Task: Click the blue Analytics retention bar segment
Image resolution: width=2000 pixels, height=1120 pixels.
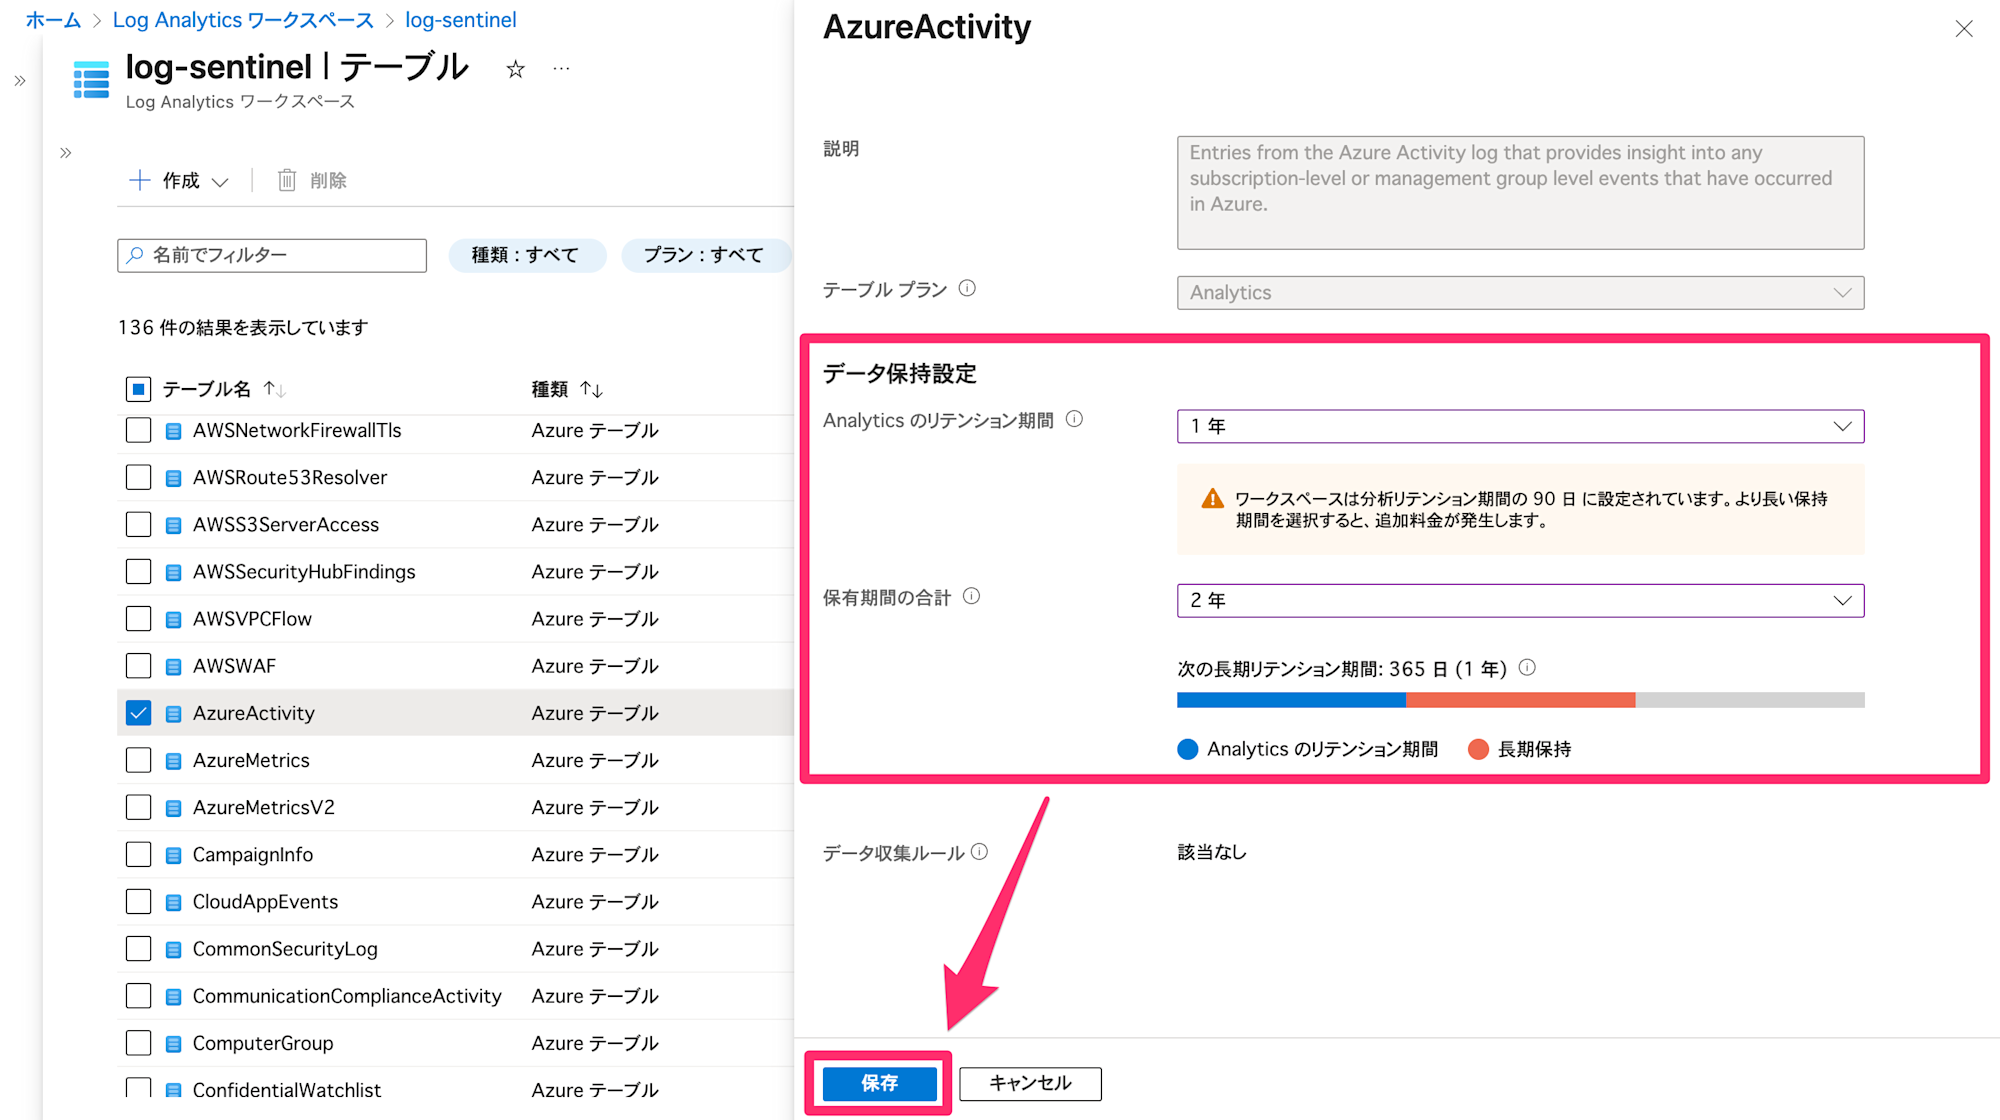Action: (1291, 700)
